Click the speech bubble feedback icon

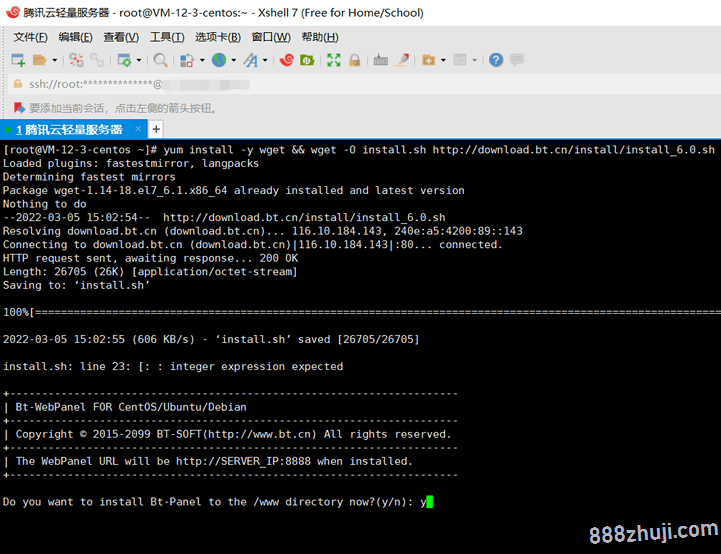[517, 60]
